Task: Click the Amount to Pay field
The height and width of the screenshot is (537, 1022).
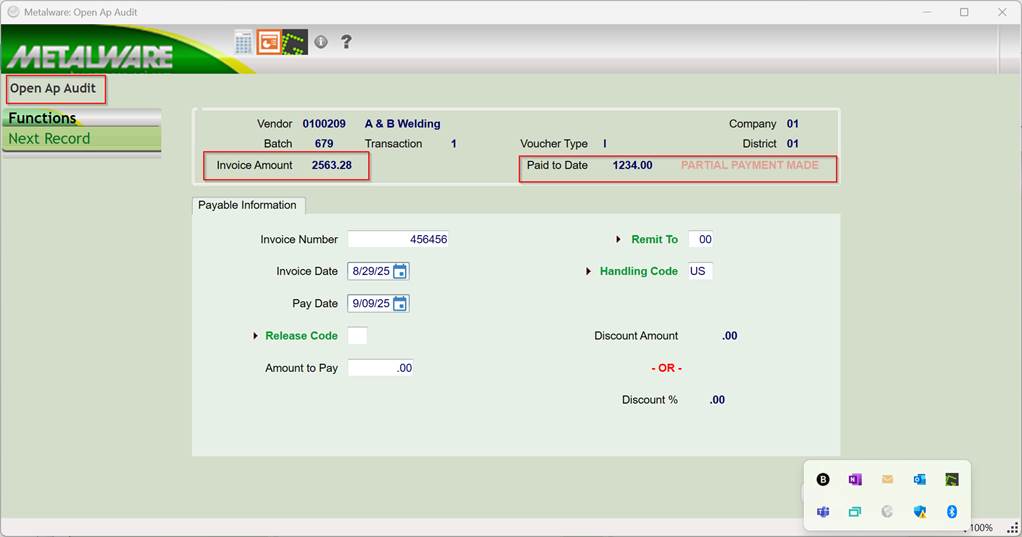Action: pos(381,368)
